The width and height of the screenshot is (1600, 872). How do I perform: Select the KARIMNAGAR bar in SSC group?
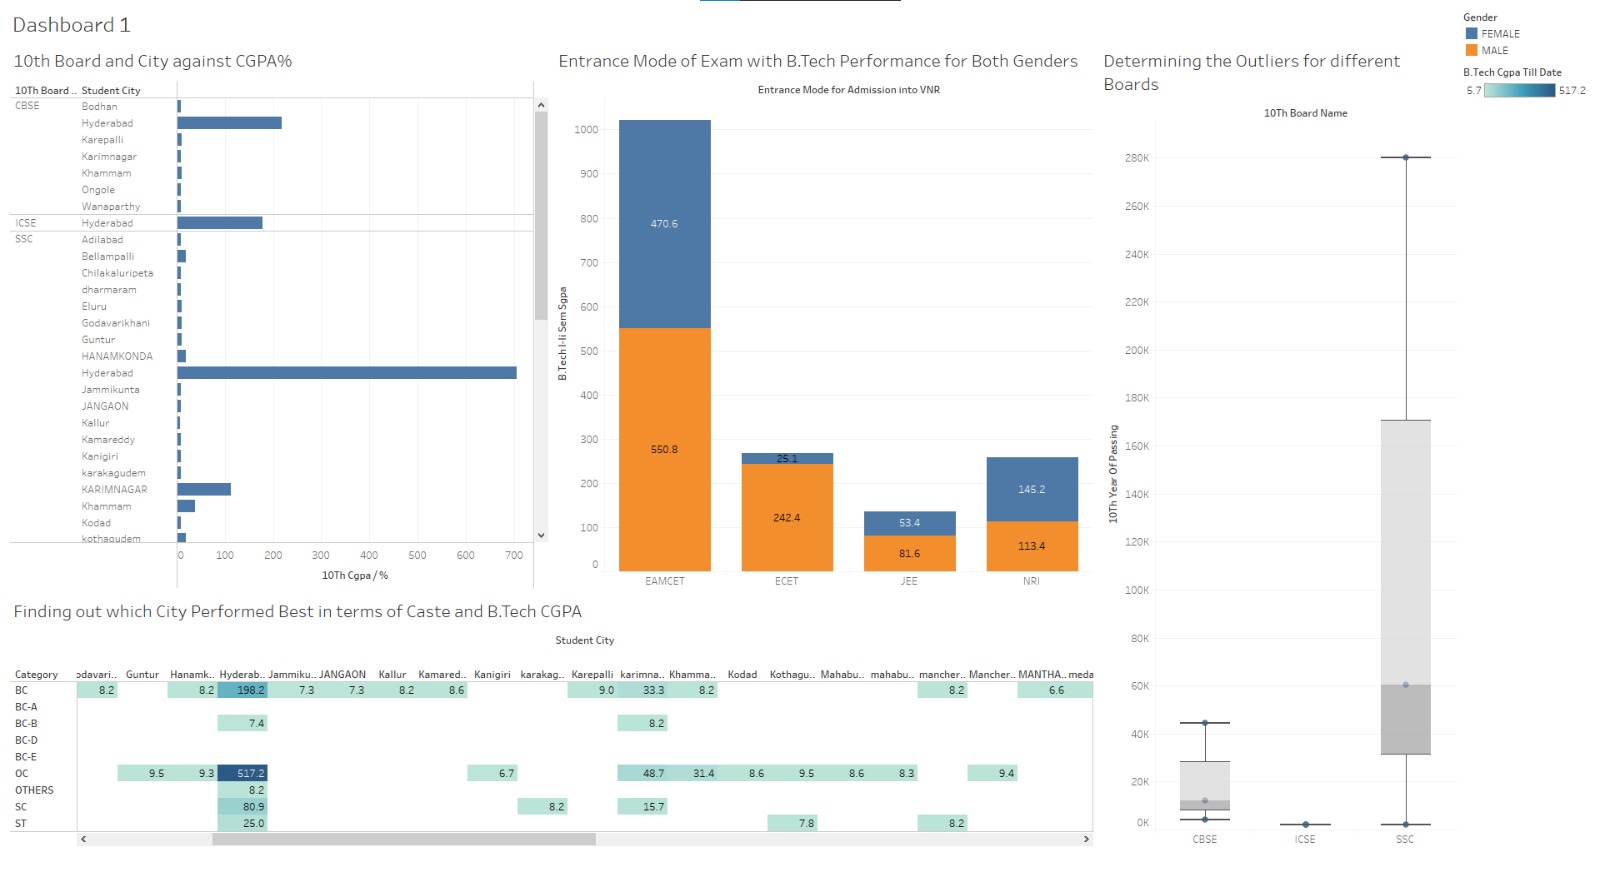(x=204, y=489)
